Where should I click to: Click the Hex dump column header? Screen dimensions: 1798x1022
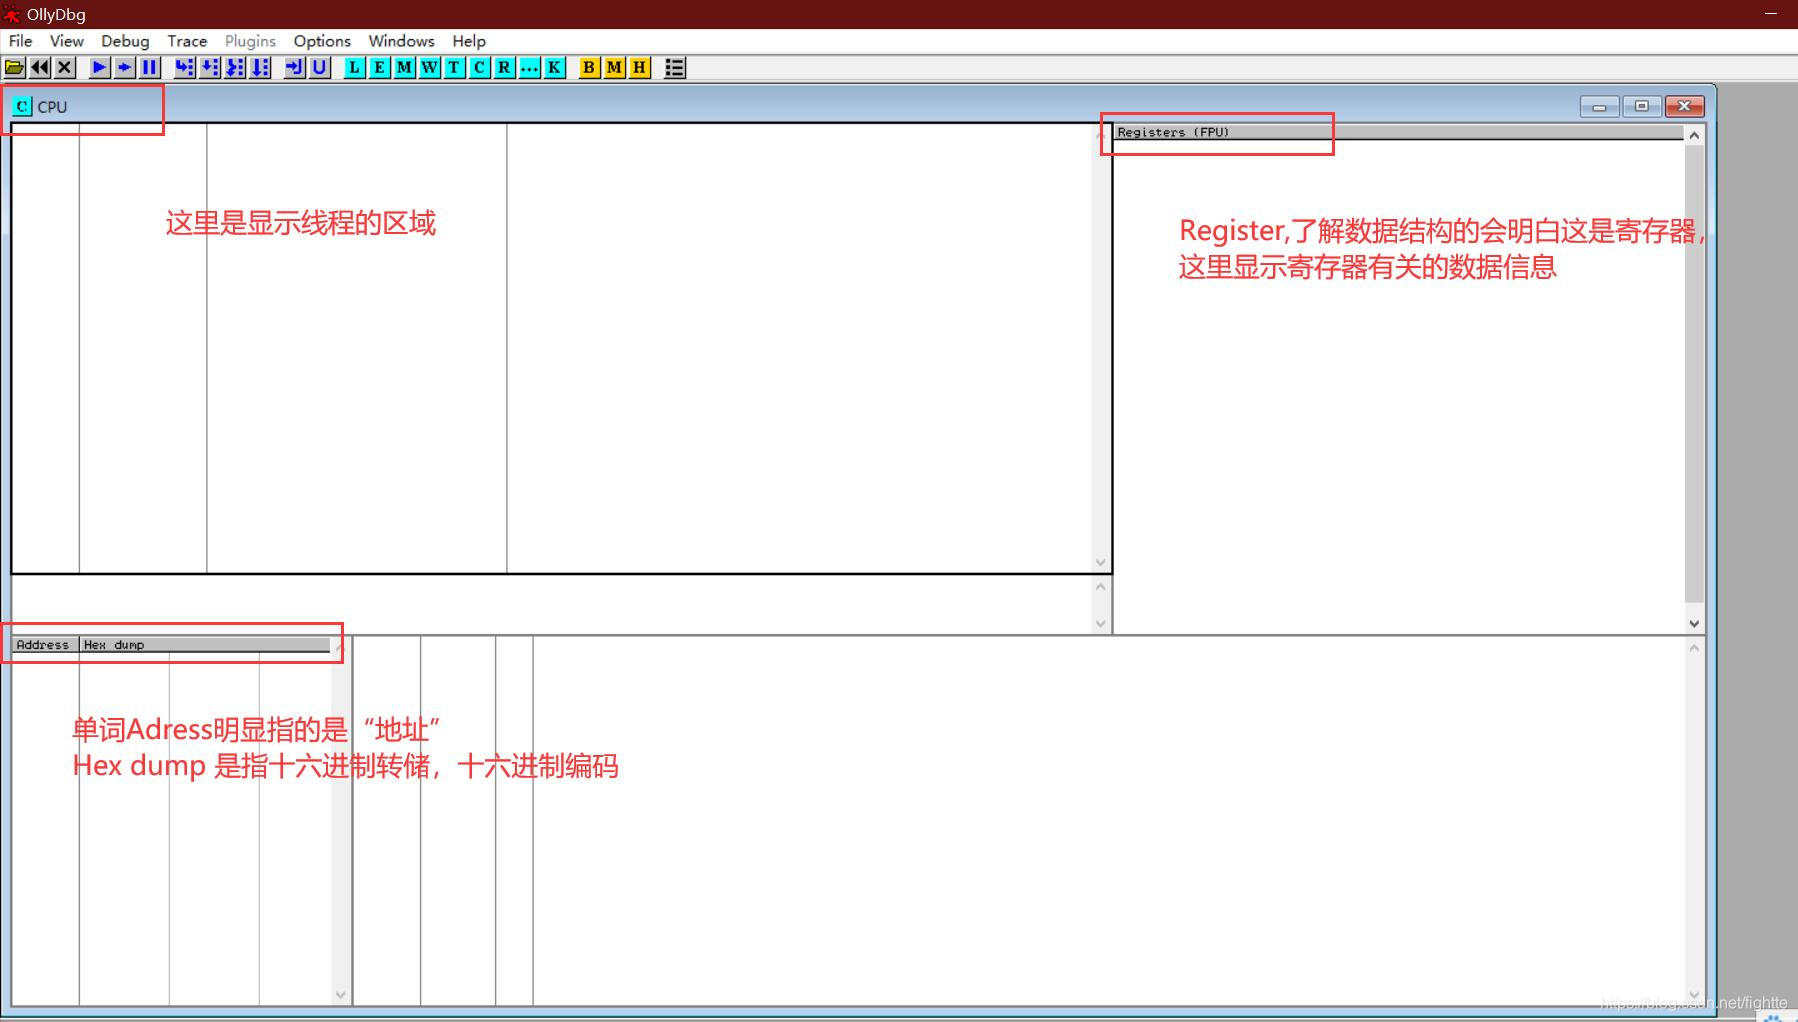pos(205,645)
